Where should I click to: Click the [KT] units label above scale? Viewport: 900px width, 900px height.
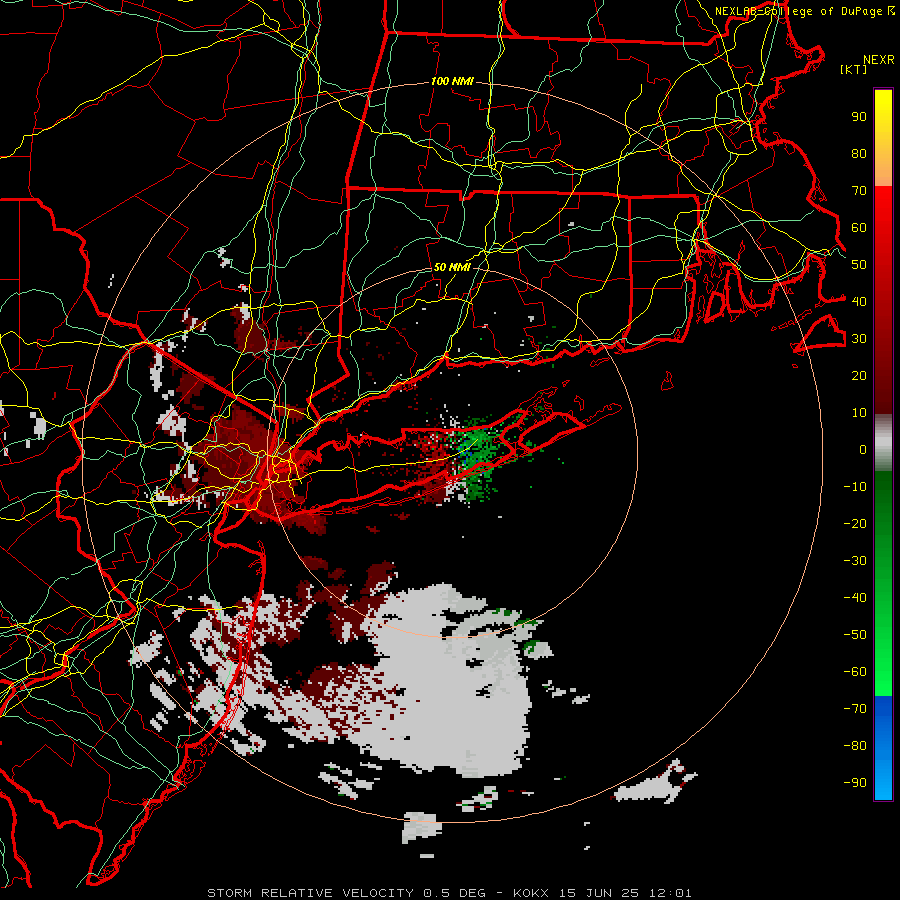854,69
